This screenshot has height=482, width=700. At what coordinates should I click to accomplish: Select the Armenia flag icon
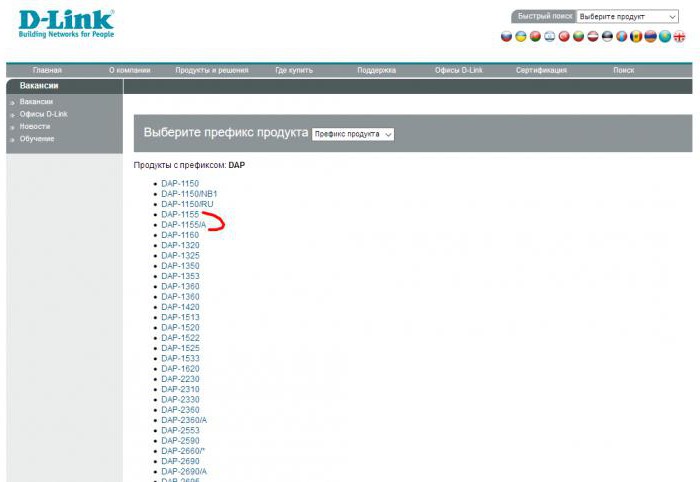[650, 37]
